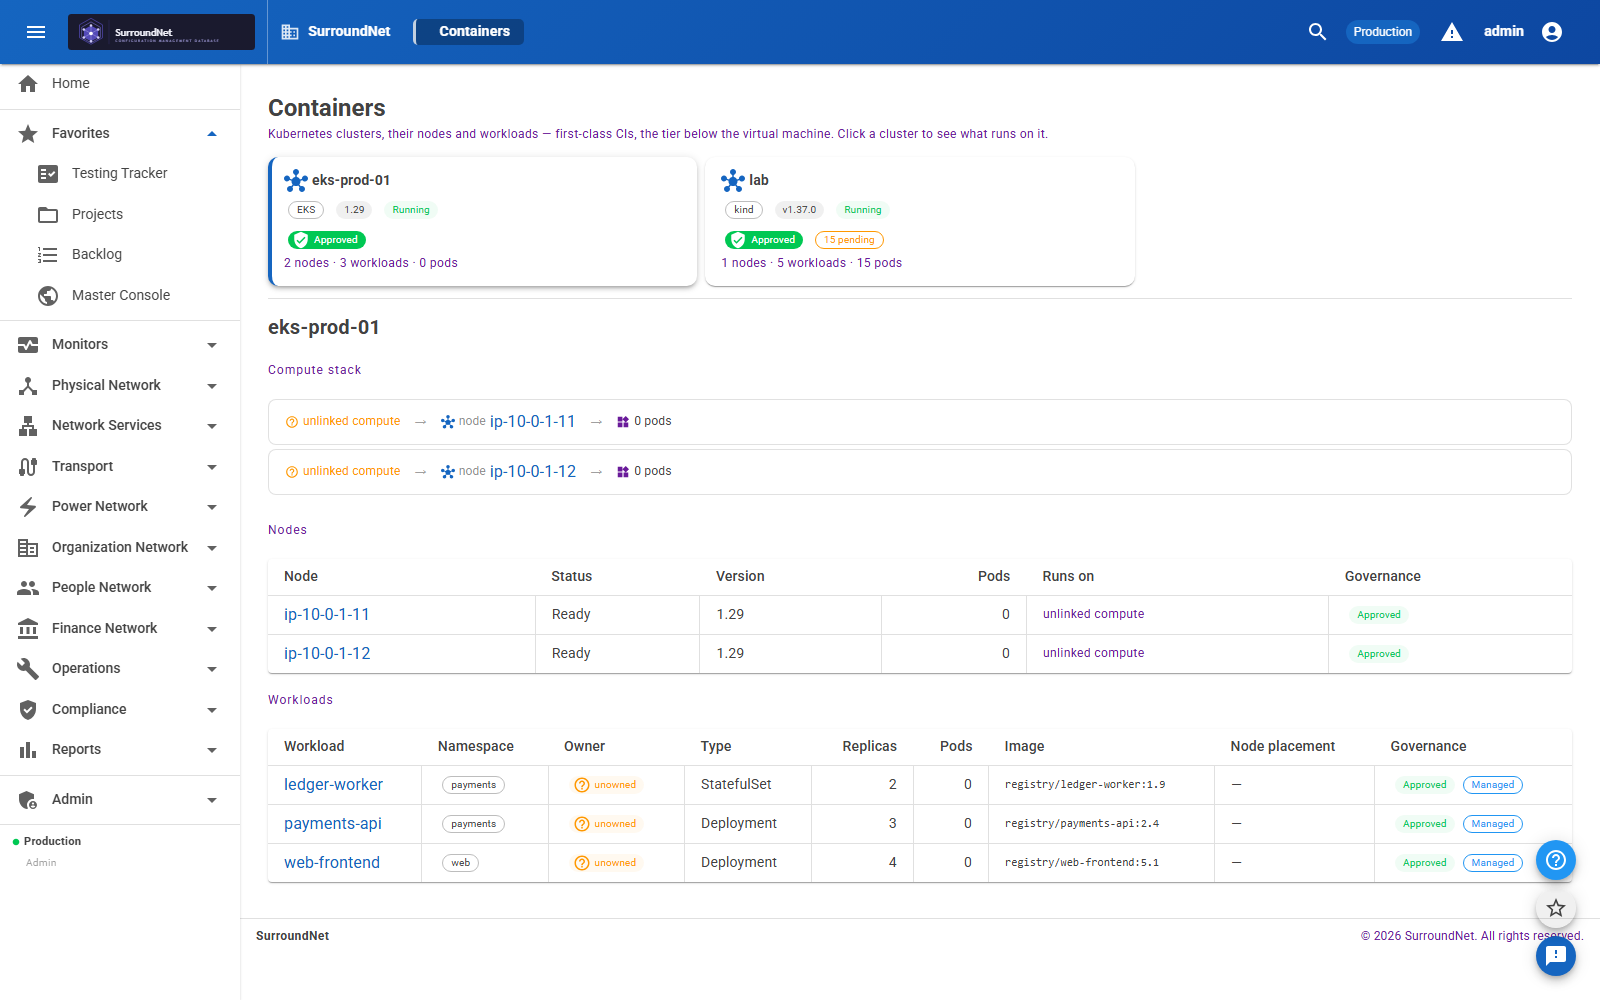Add page to favorites star button

tap(1556, 908)
